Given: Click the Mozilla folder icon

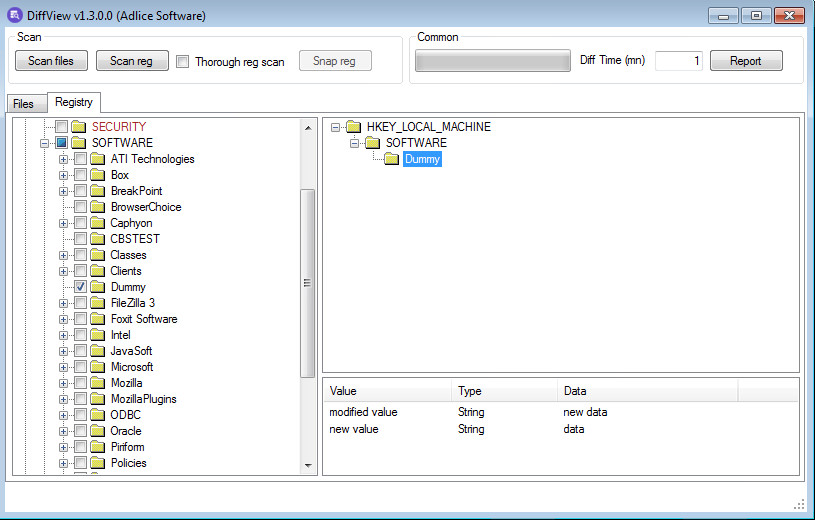Looking at the screenshot, I should (x=98, y=383).
